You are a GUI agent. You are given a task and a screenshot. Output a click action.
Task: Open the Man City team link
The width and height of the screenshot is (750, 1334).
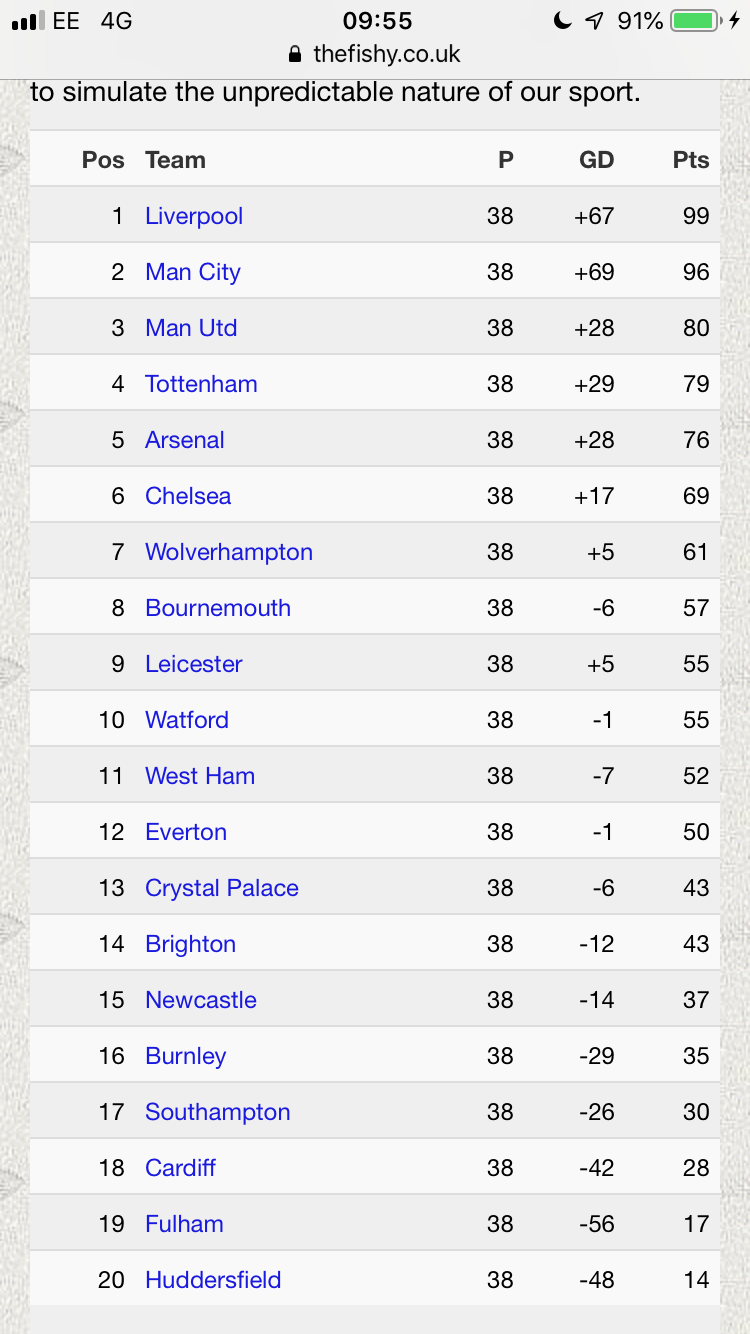coord(193,272)
